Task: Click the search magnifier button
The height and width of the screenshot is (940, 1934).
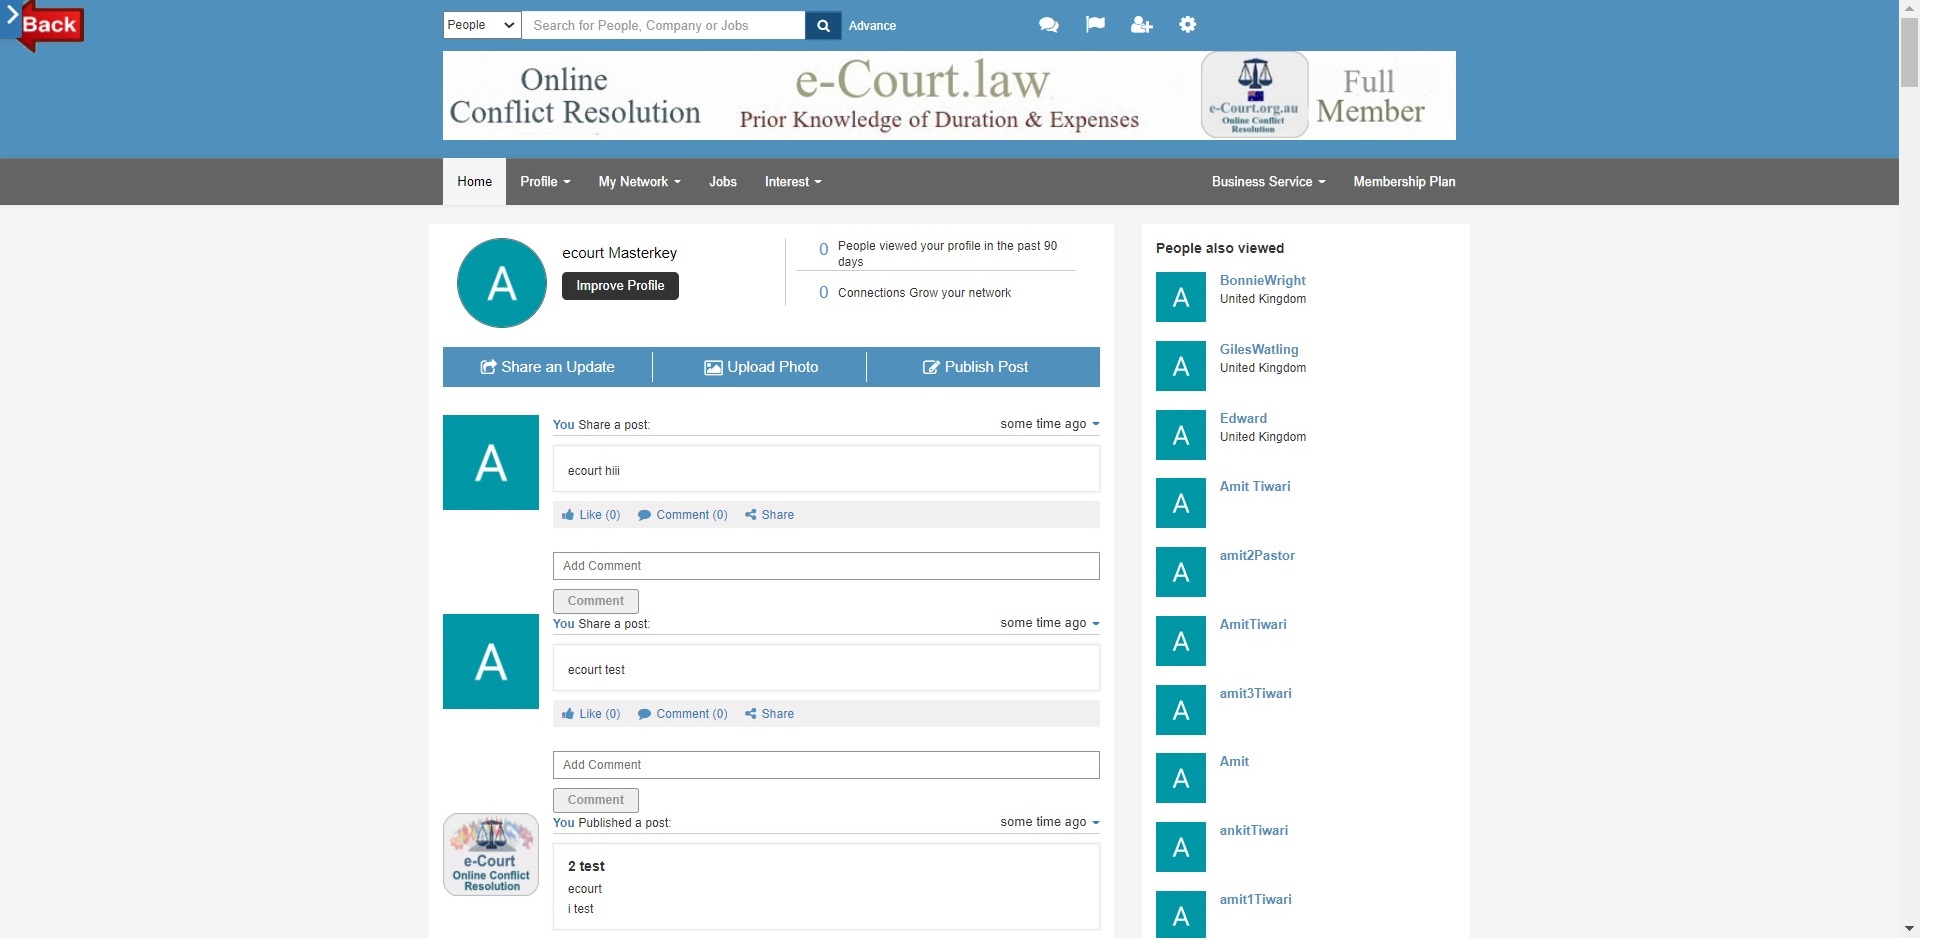Action: click(x=822, y=26)
